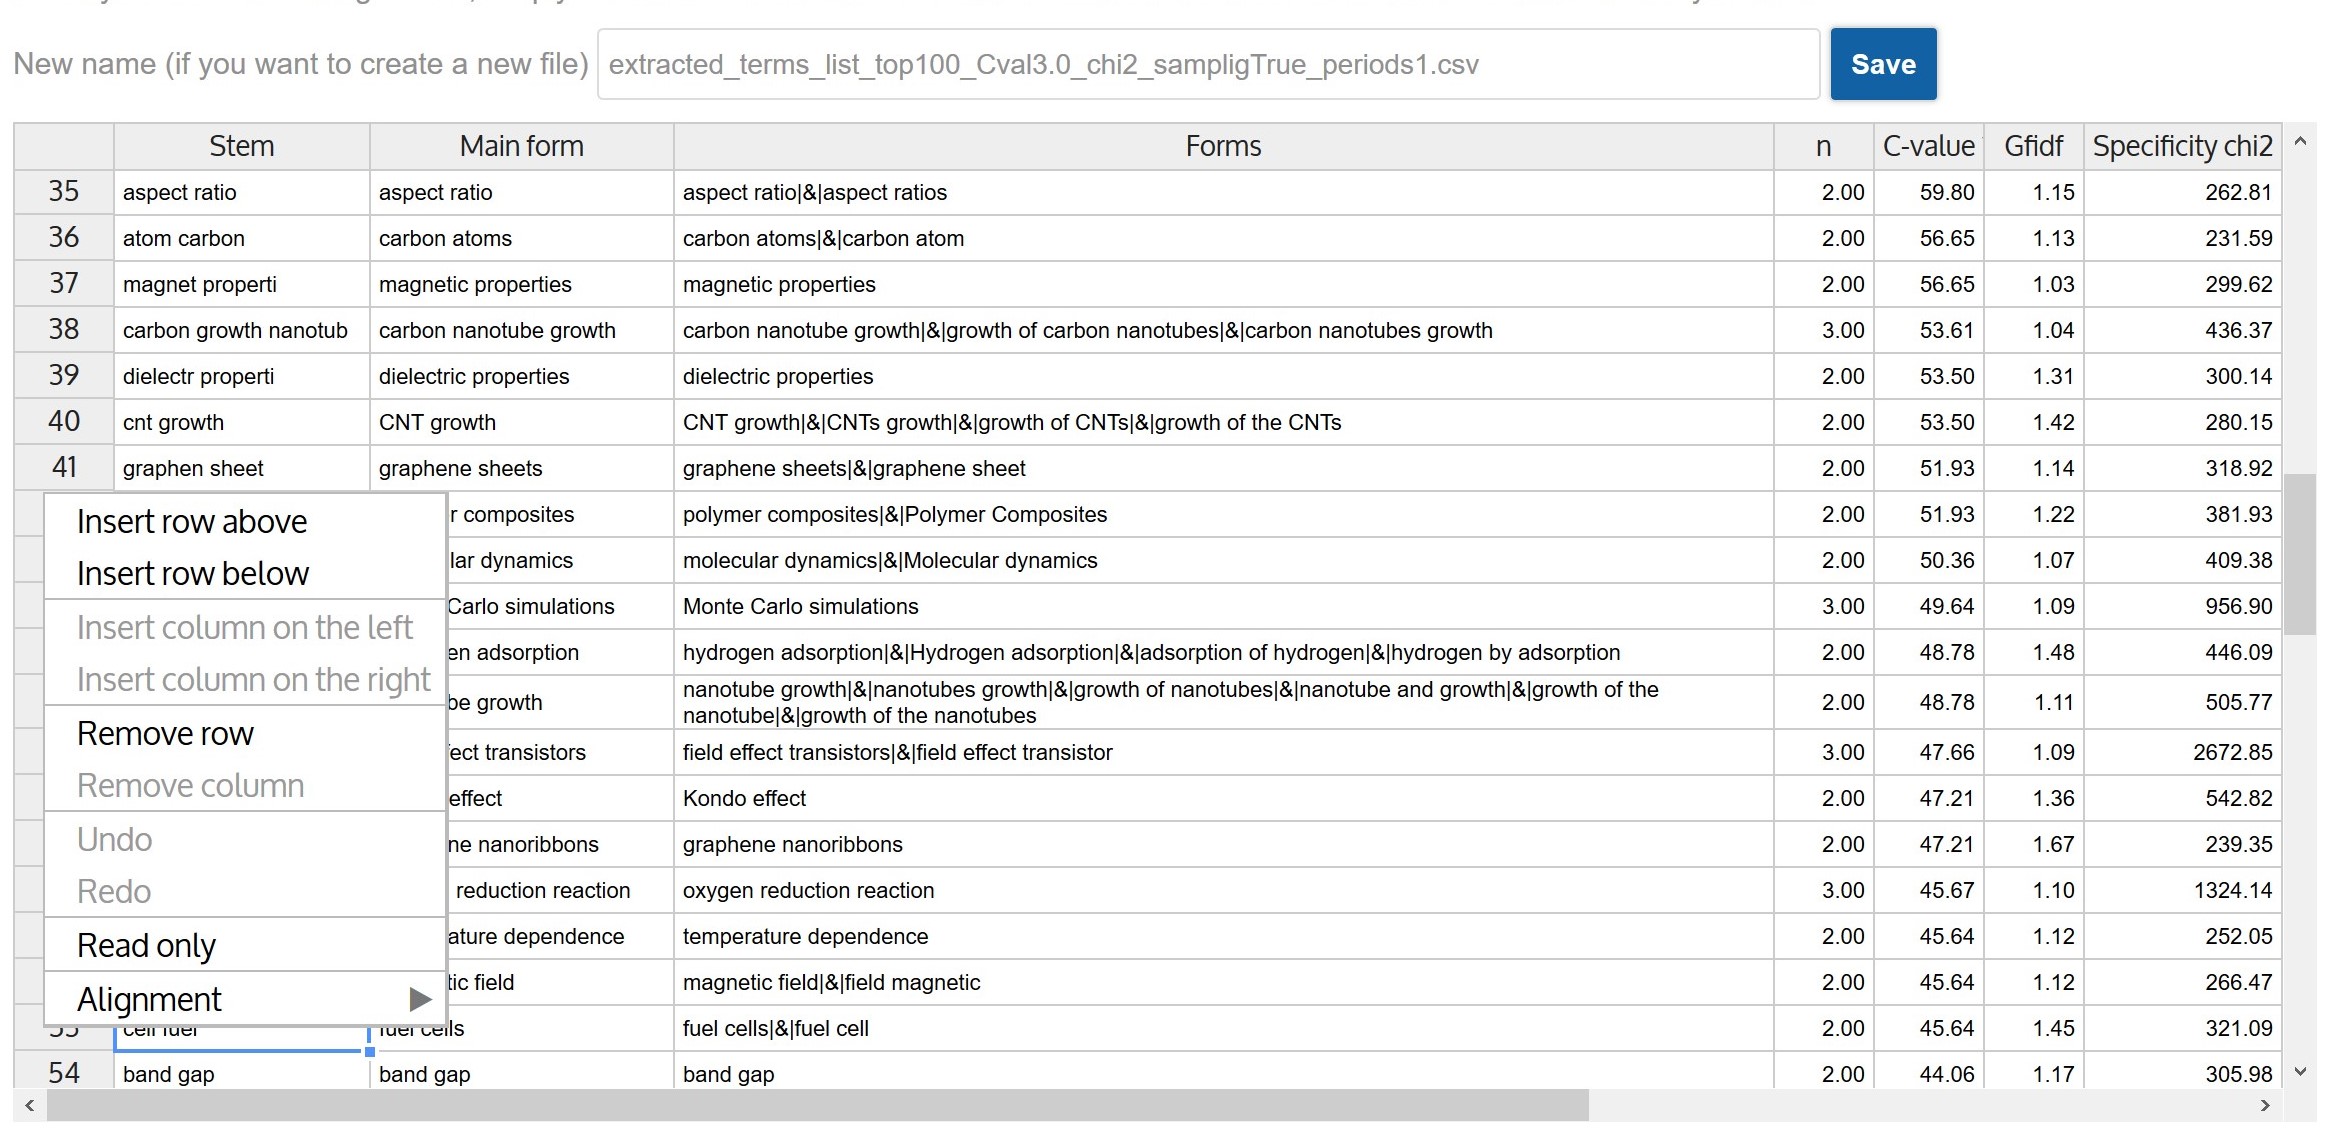Viewport: 2333px width, 1146px height.
Task: Select main form cell 'carbon nanotube growth'
Action: click(x=522, y=330)
